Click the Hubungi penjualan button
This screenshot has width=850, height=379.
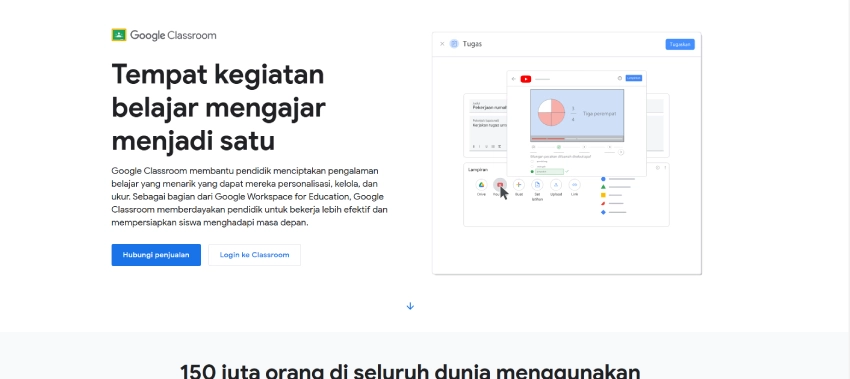(x=156, y=255)
